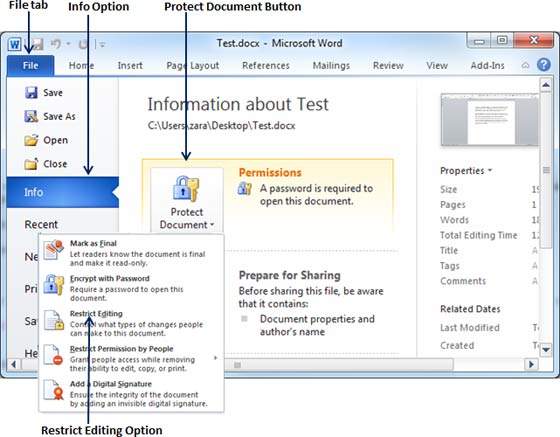Select Mark as Final menu entry
This screenshot has height=437, width=560.
point(131,253)
